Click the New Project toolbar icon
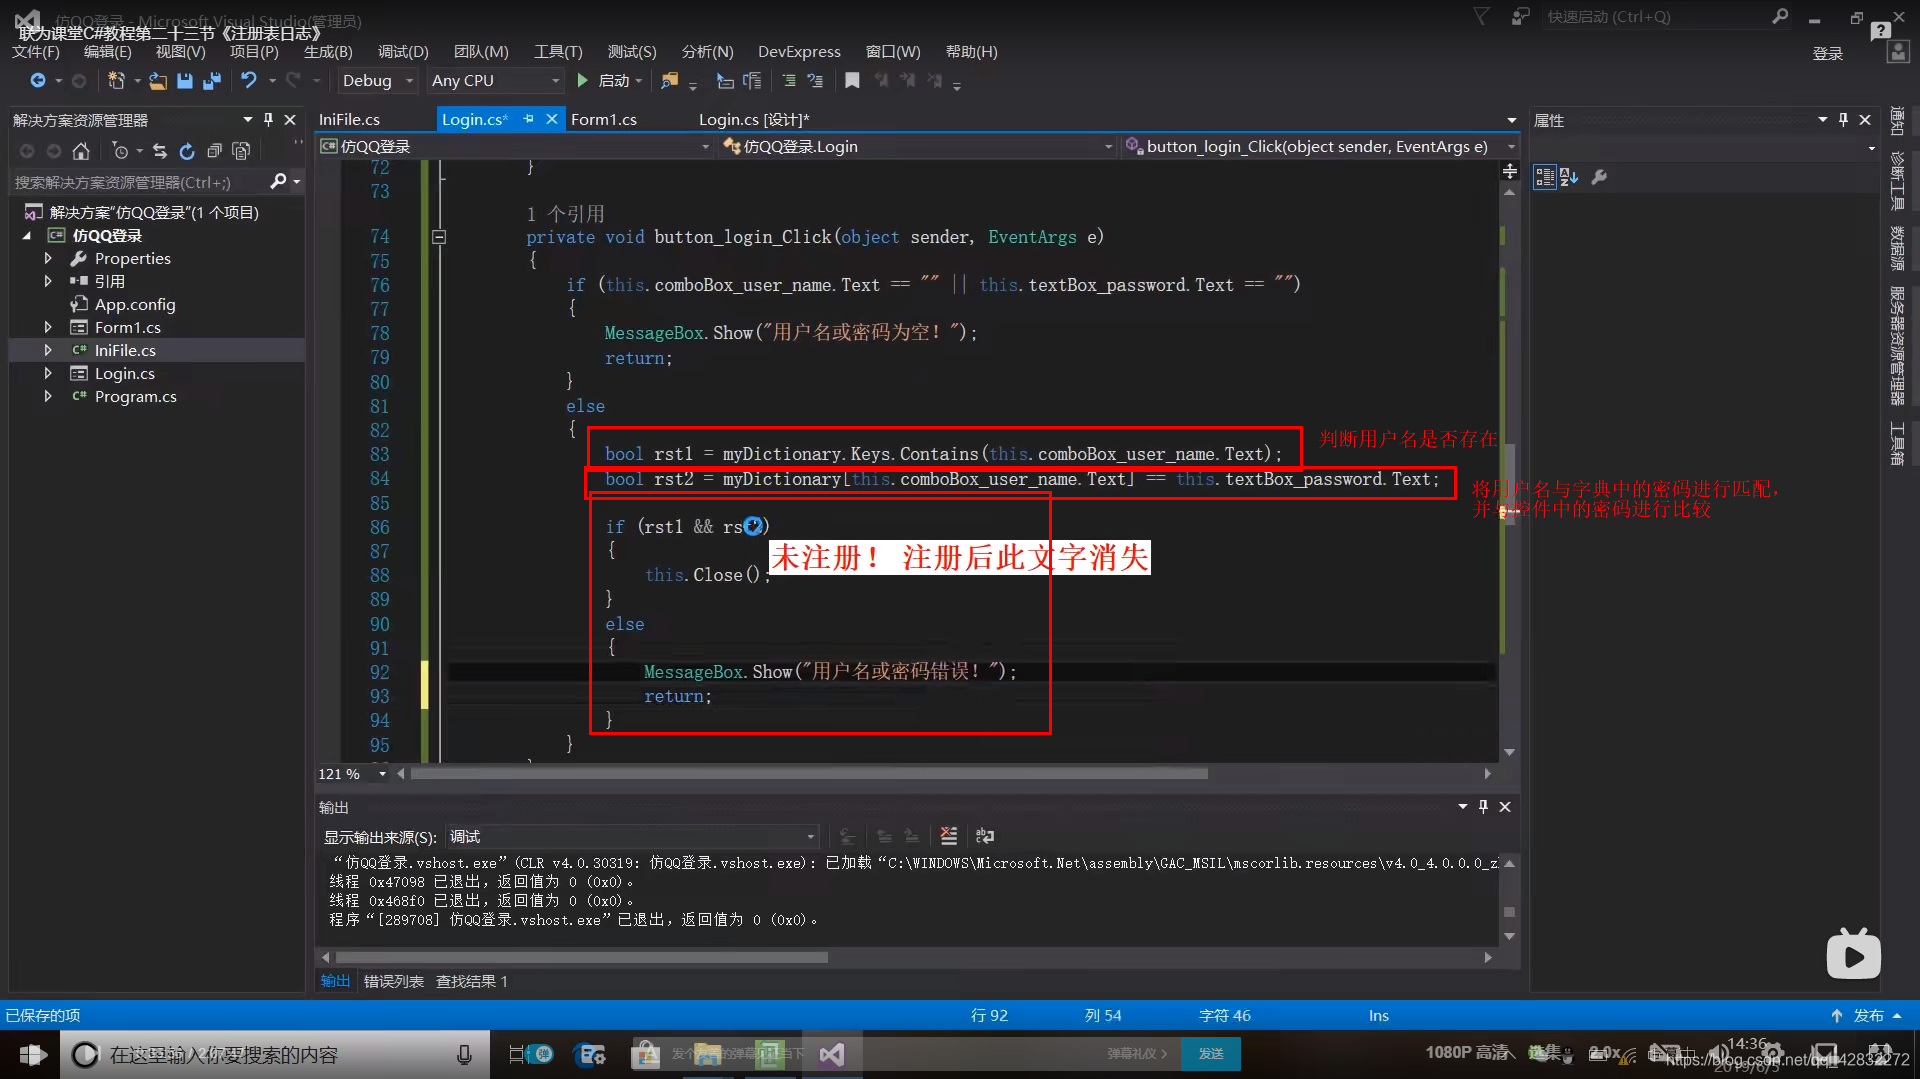Viewport: 1920px width, 1079px height. coord(116,81)
